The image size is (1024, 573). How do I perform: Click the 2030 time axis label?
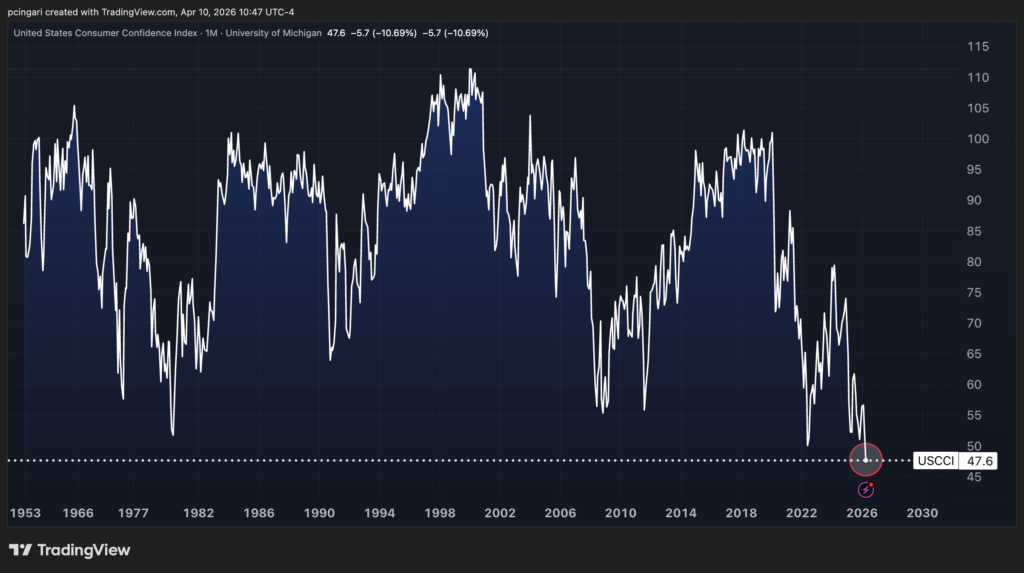921,513
